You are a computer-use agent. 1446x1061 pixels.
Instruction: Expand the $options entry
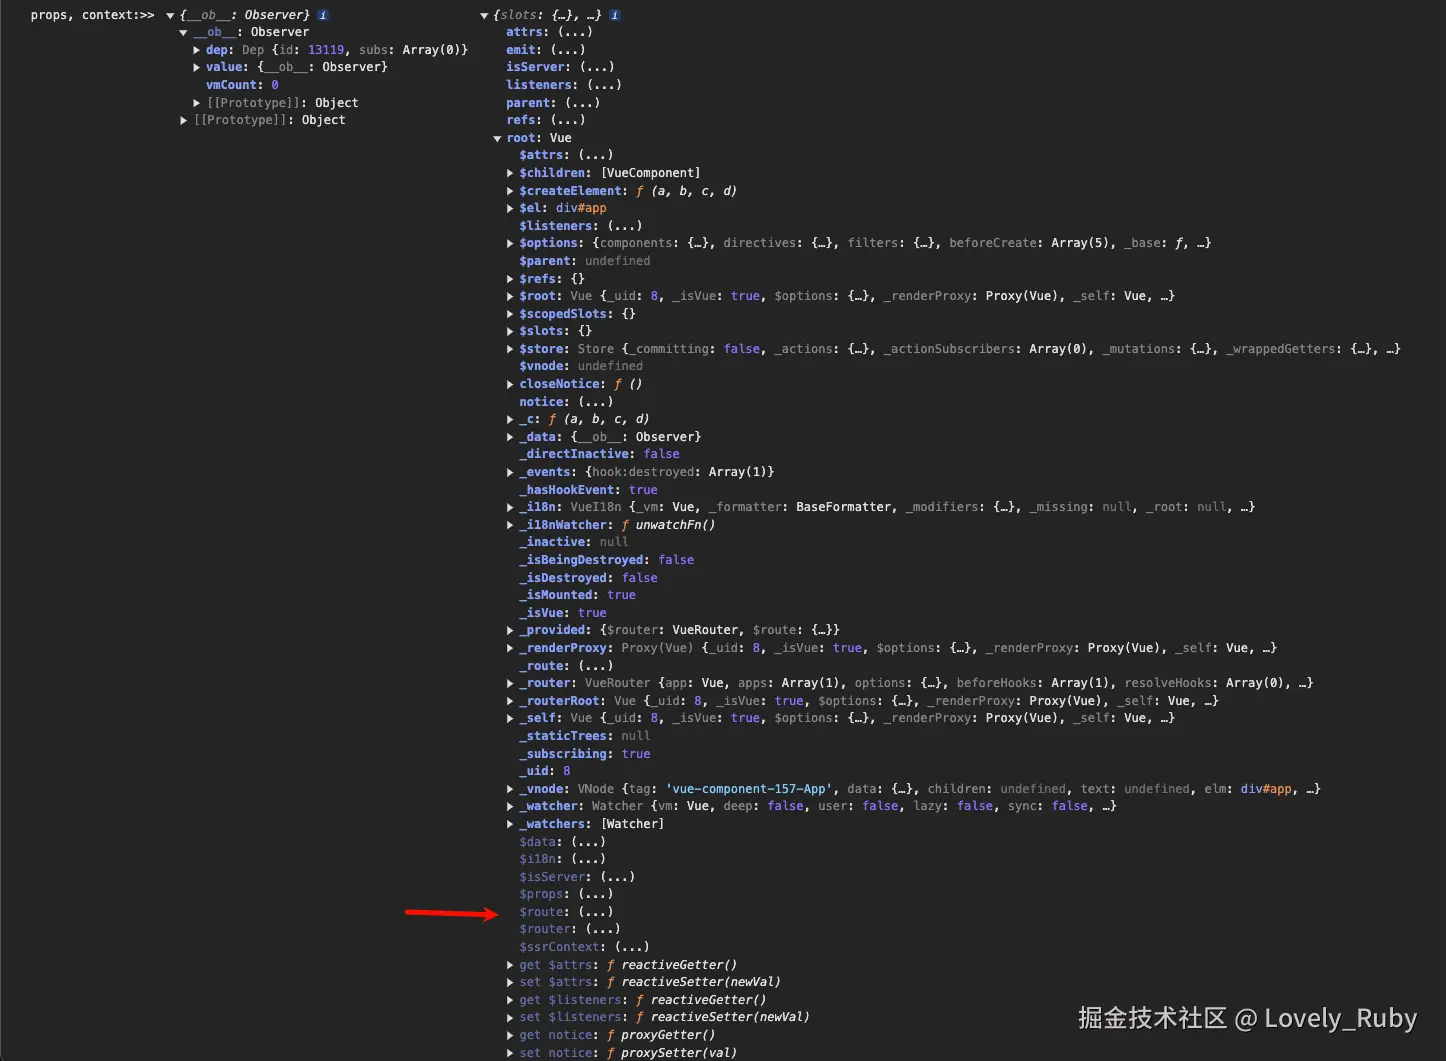pyautogui.click(x=510, y=244)
